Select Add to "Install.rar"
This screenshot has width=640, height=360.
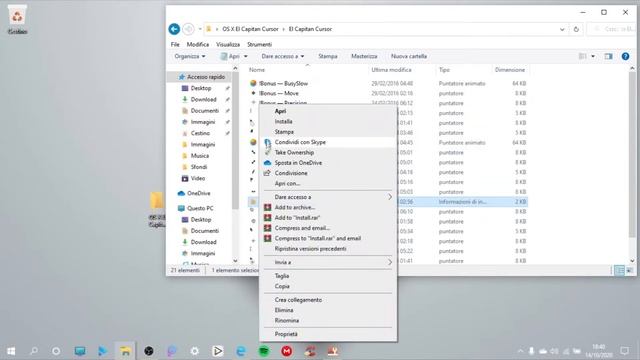[x=328, y=218]
